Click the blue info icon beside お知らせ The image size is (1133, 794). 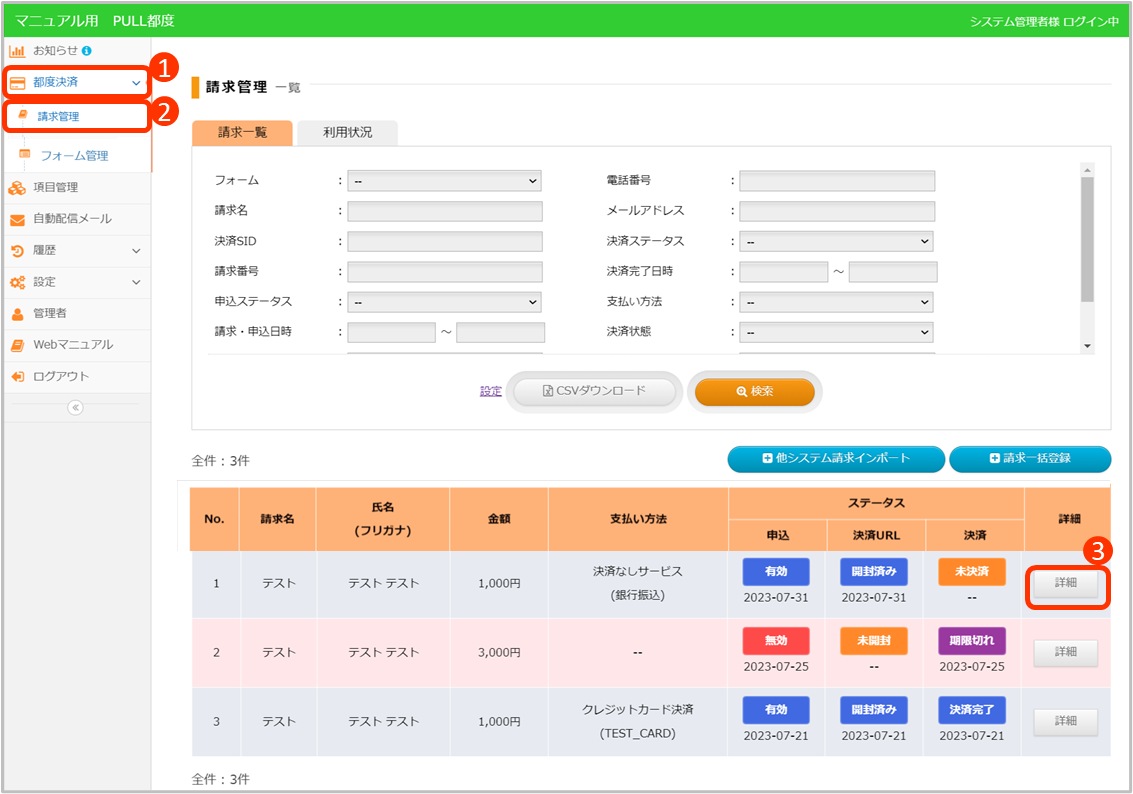[x=87, y=50]
